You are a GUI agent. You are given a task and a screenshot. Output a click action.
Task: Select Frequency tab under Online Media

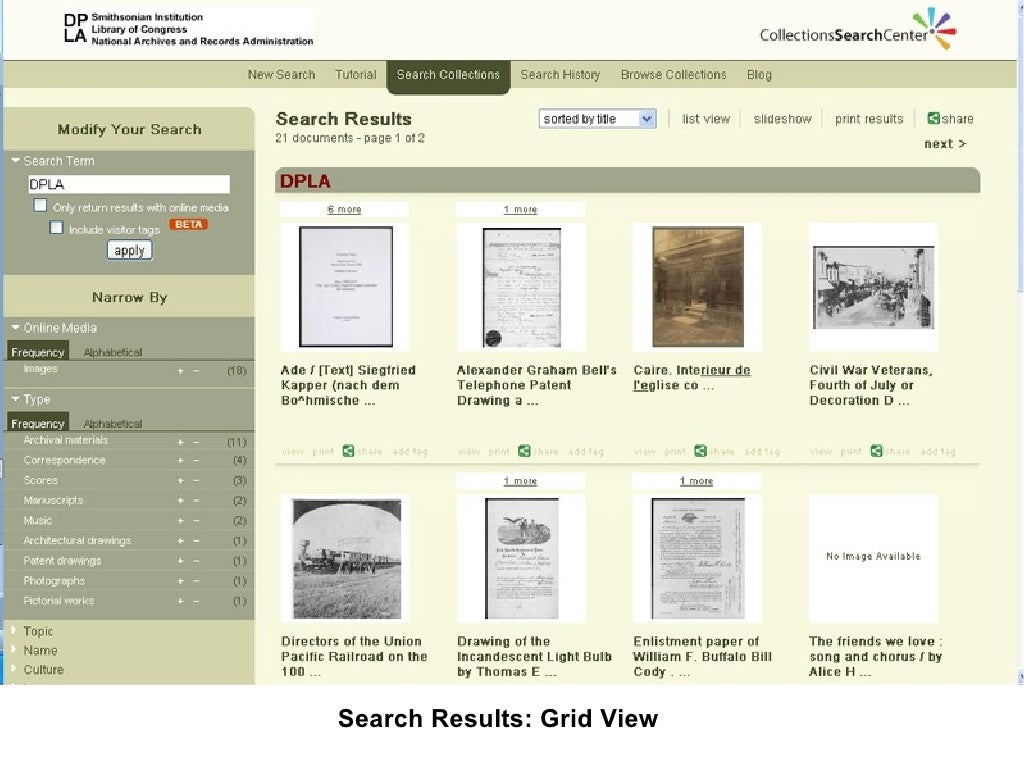tap(37, 351)
